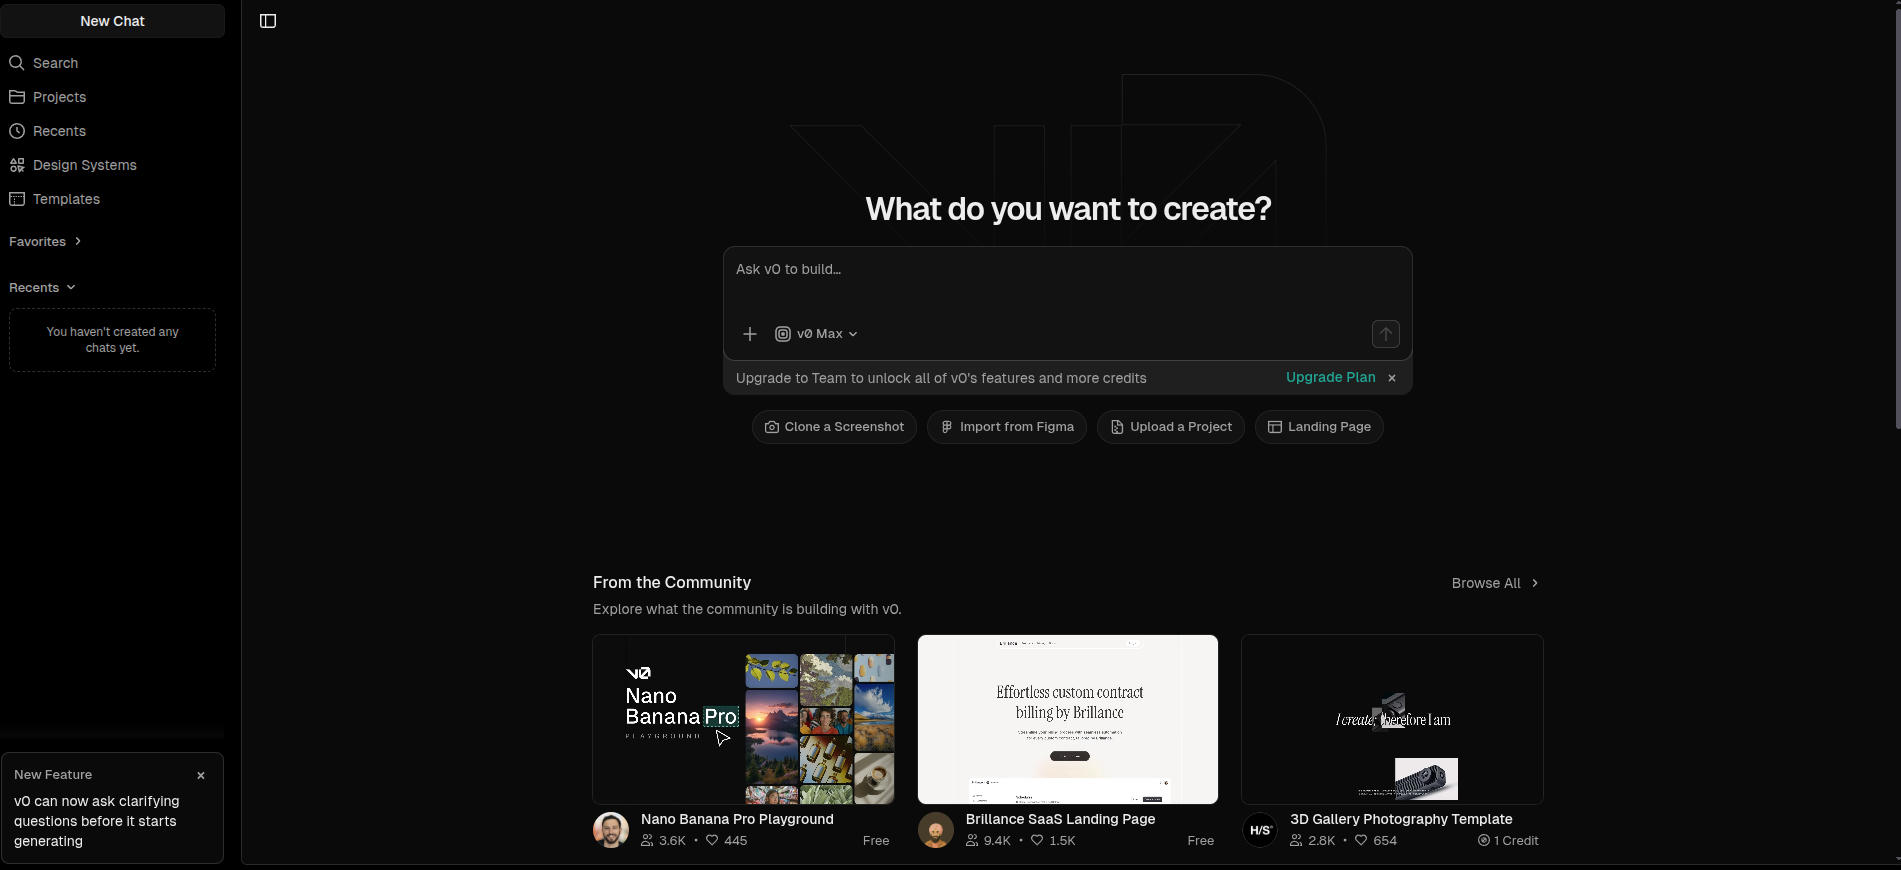
Task: Collapse the Recents list section
Action: click(x=42, y=288)
